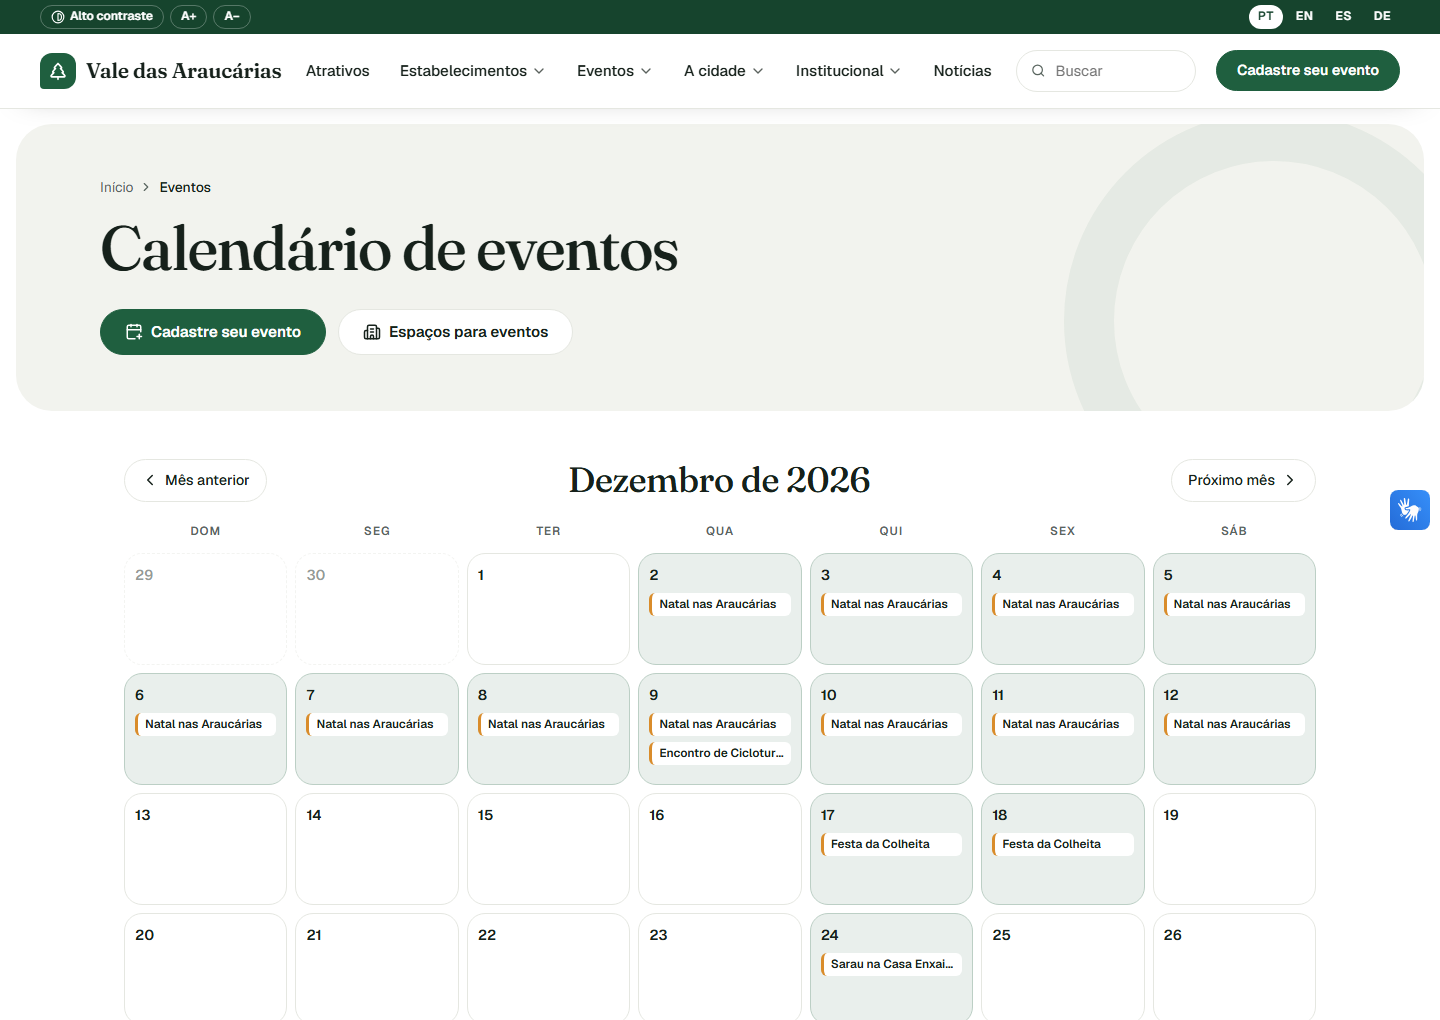Switch the site language to ES

tap(1343, 16)
